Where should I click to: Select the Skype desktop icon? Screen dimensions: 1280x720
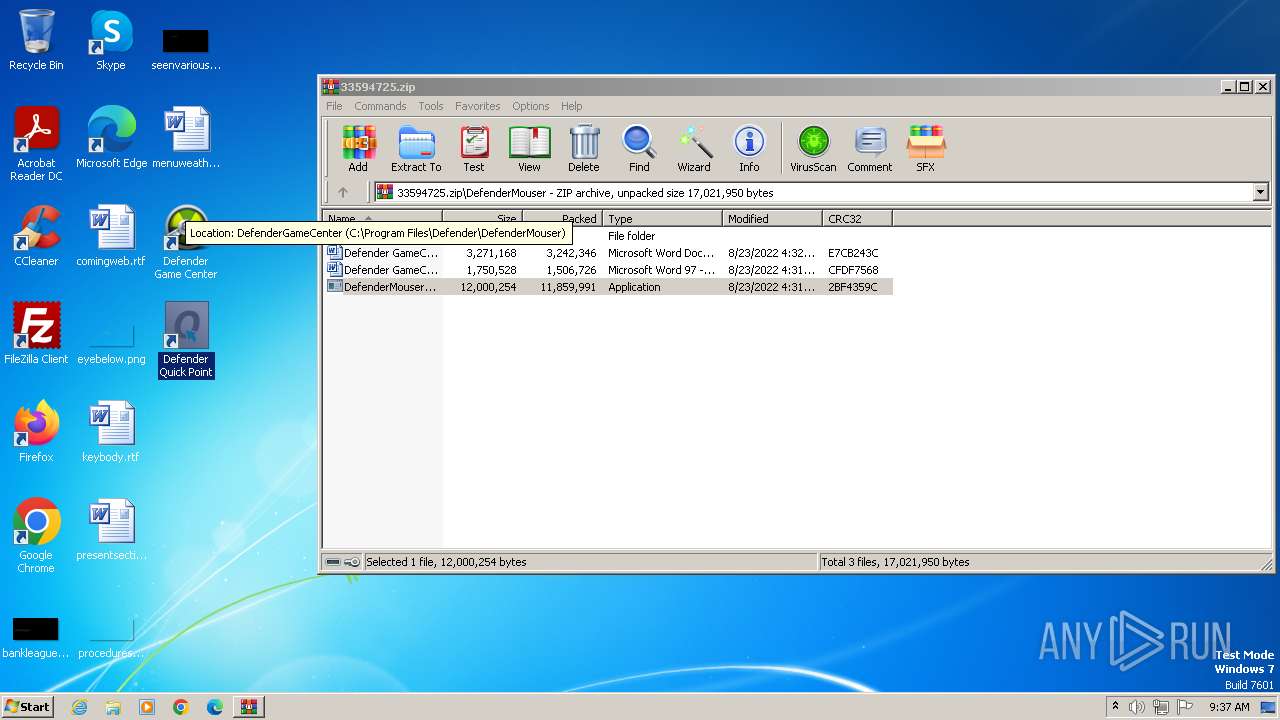[111, 40]
